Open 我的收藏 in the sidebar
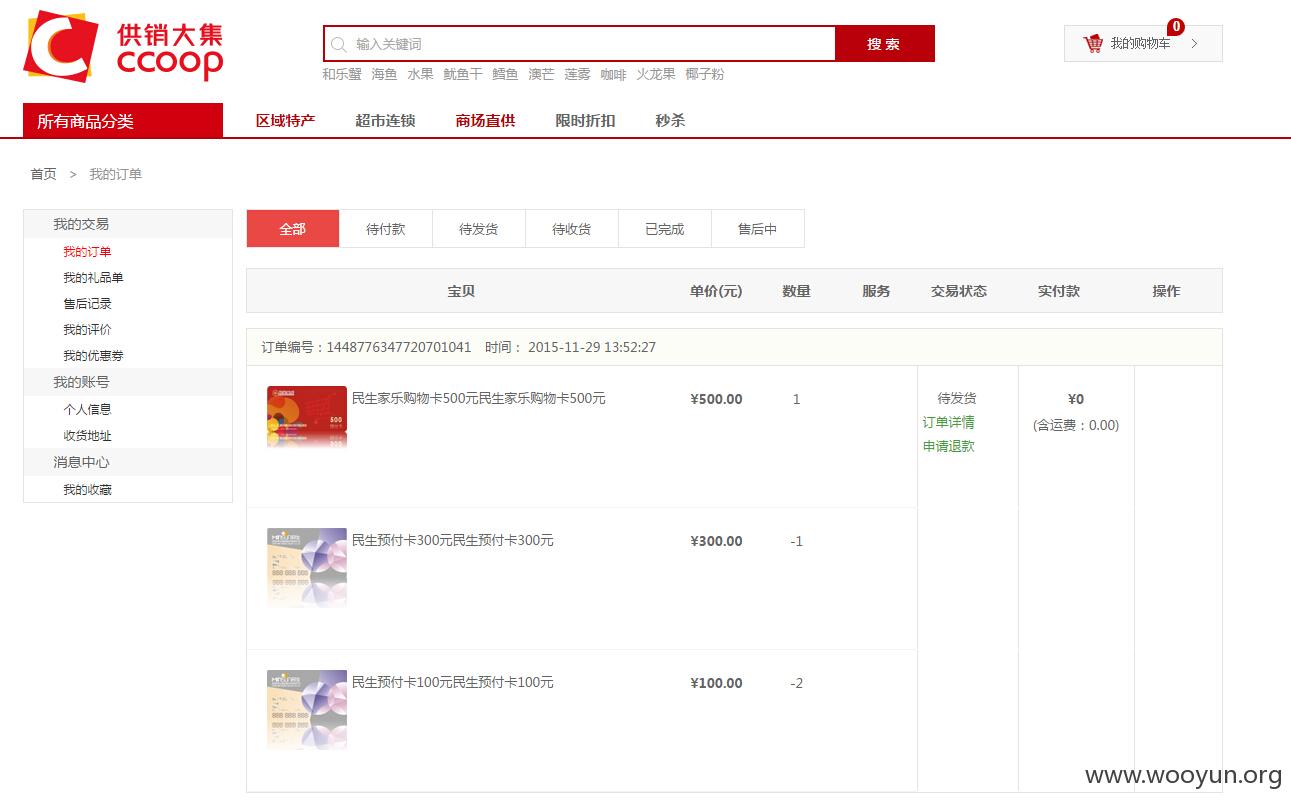 [x=87, y=490]
